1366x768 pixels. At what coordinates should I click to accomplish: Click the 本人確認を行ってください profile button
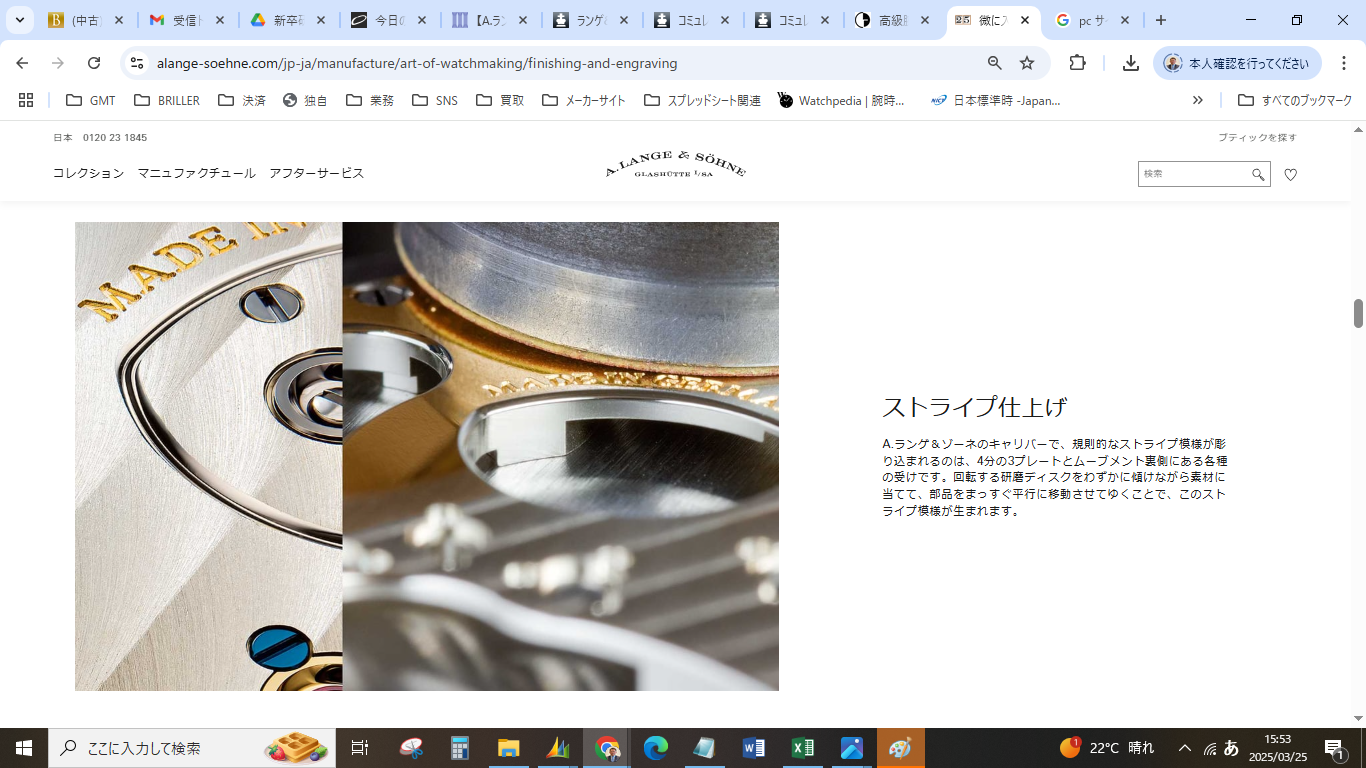click(x=1237, y=63)
